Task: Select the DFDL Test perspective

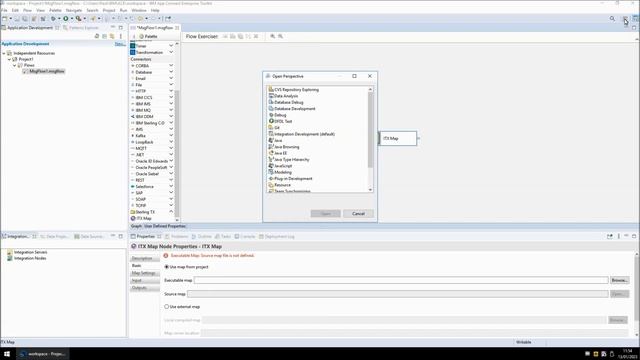Action: coord(283,121)
